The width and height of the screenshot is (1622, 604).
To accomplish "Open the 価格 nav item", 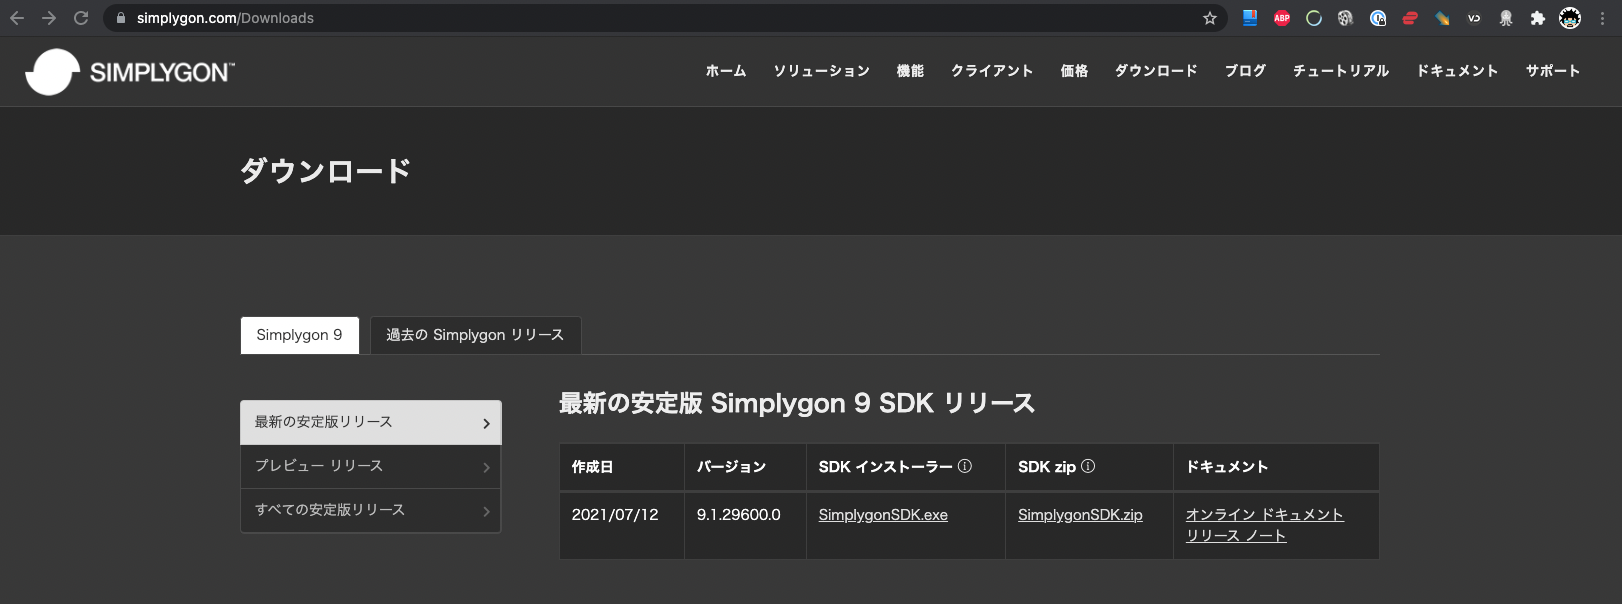I will coord(1074,71).
